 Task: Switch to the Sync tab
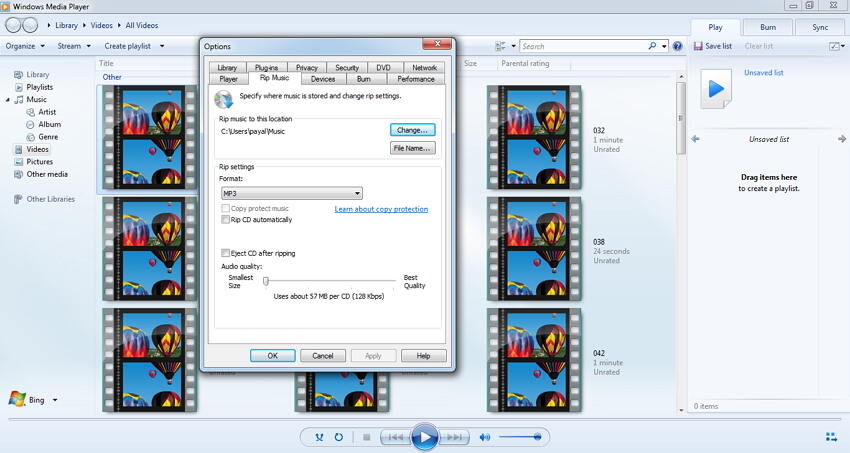pos(820,27)
